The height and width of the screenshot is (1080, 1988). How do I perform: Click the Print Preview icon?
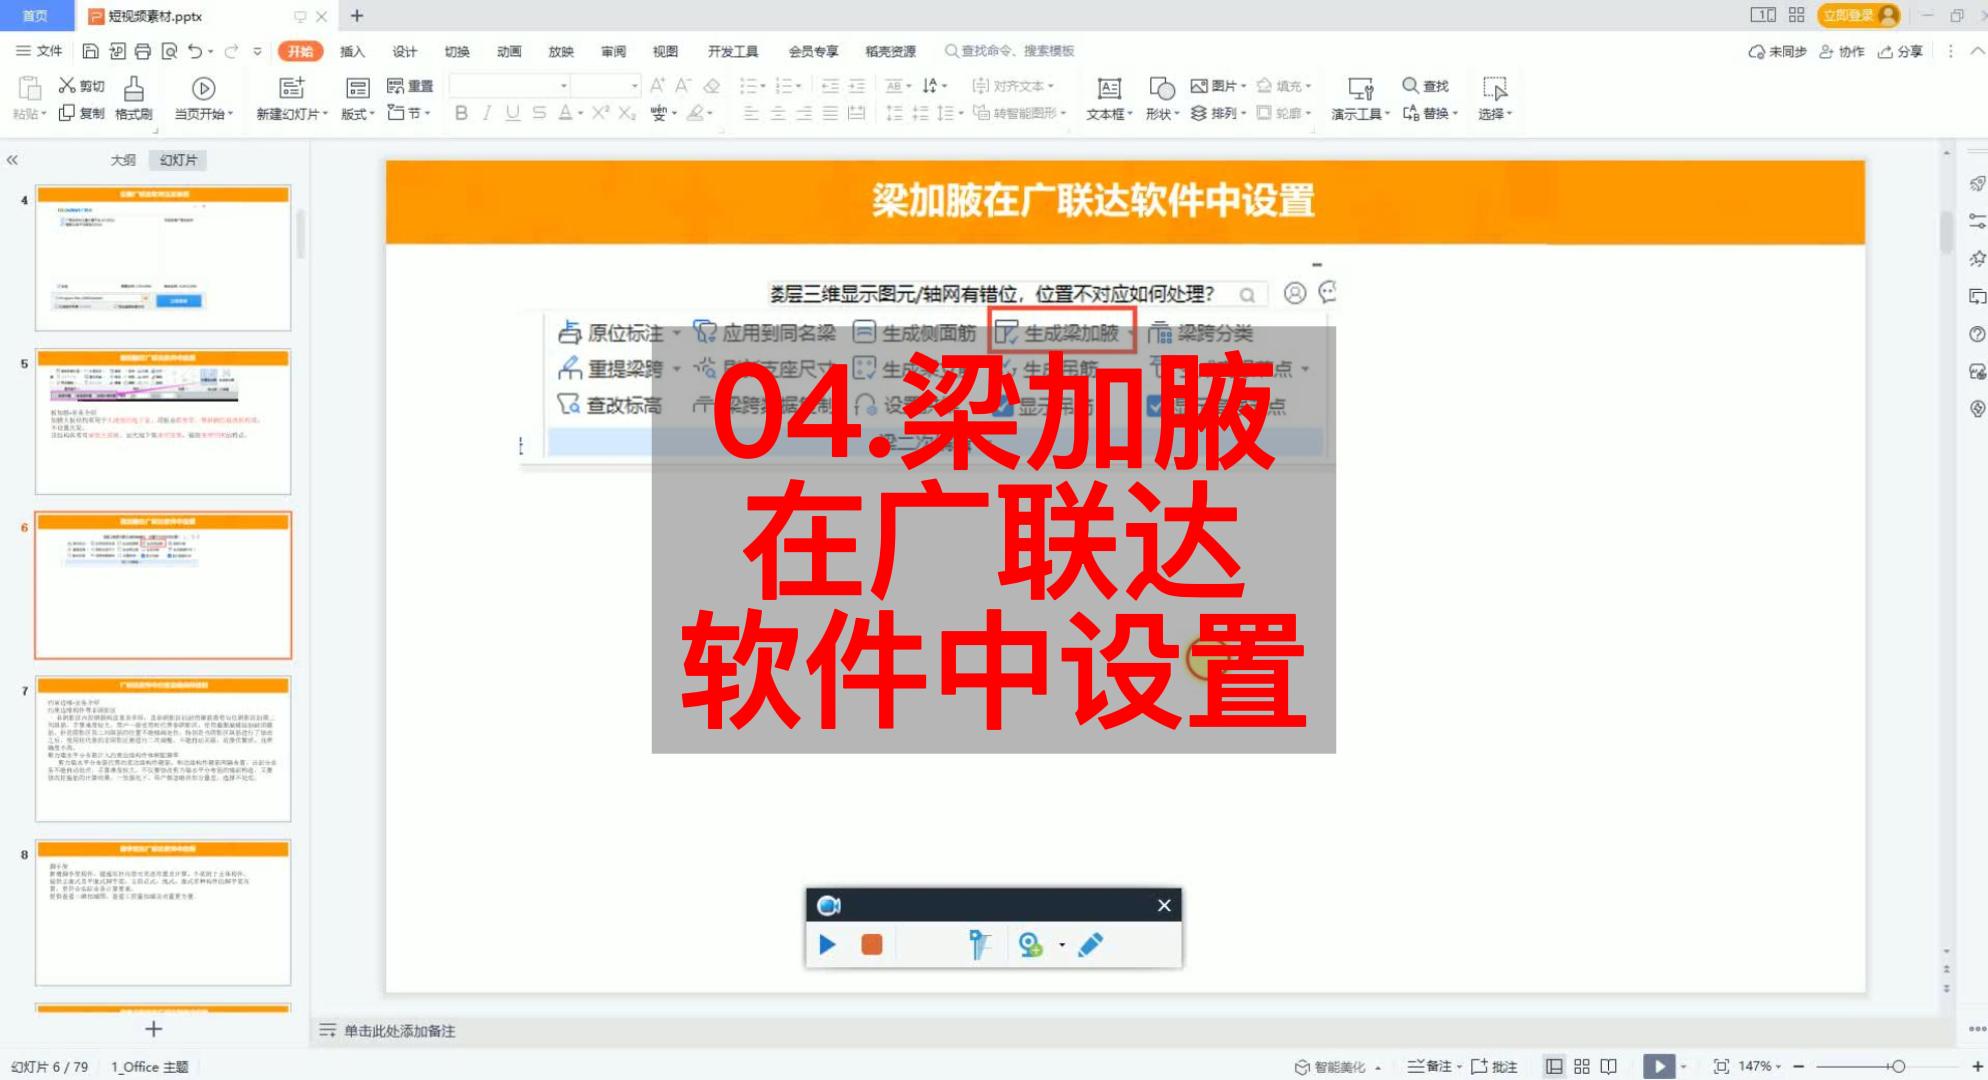pos(169,51)
